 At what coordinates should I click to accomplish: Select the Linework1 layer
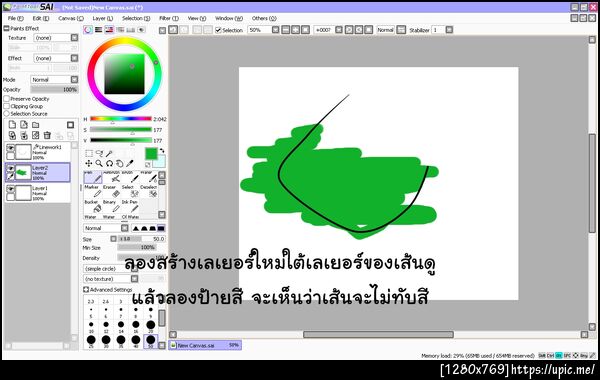(38, 152)
